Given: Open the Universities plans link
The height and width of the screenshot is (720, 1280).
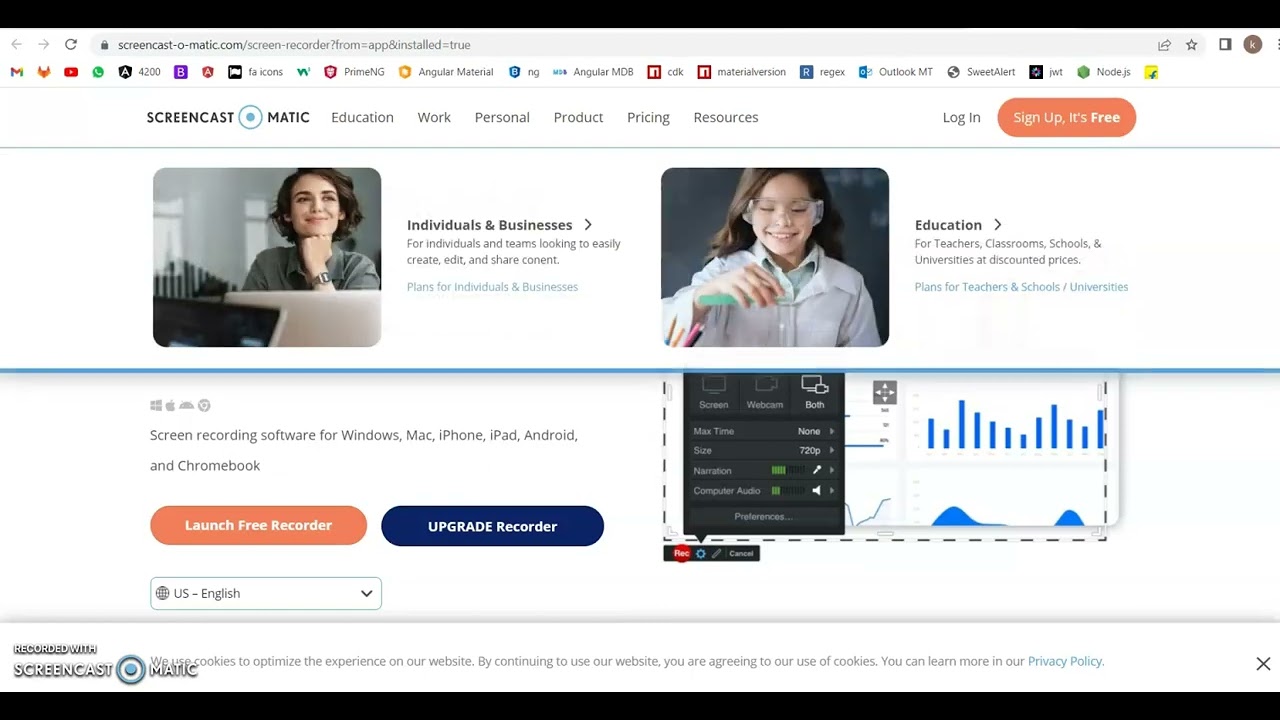Looking at the screenshot, I should coord(1099,287).
